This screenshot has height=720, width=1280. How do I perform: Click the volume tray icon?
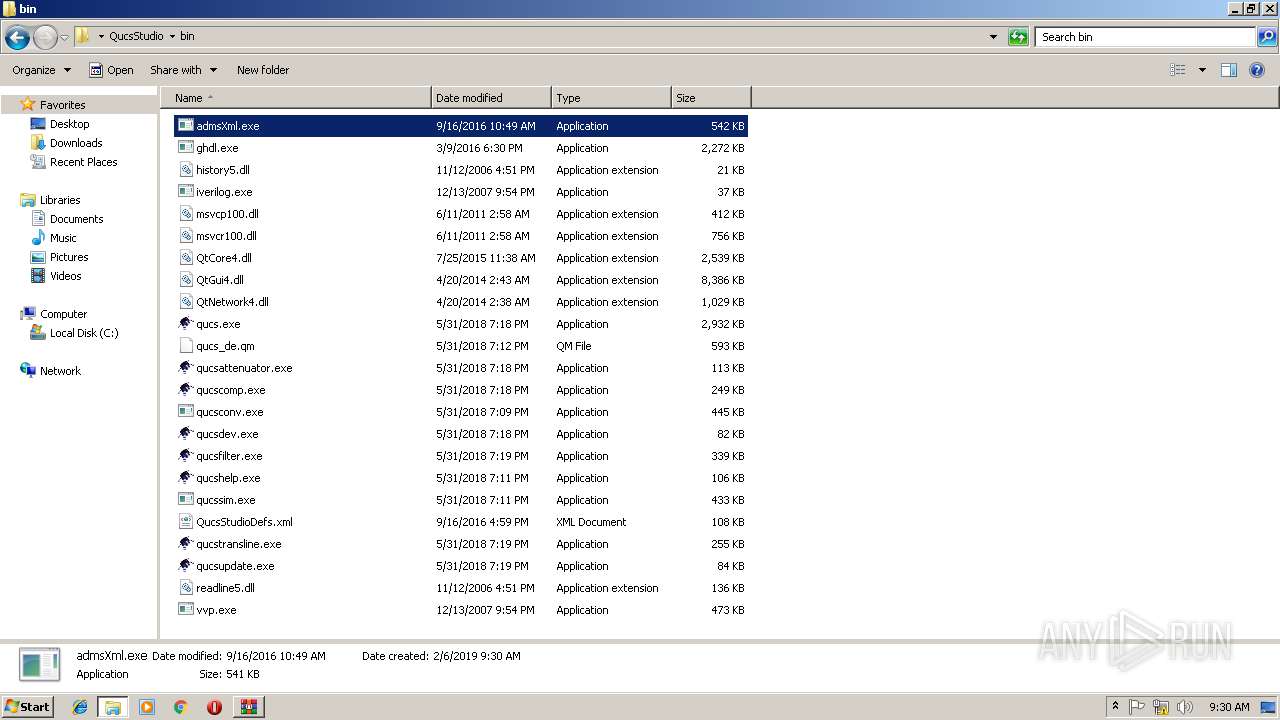pyautogui.click(x=1185, y=707)
